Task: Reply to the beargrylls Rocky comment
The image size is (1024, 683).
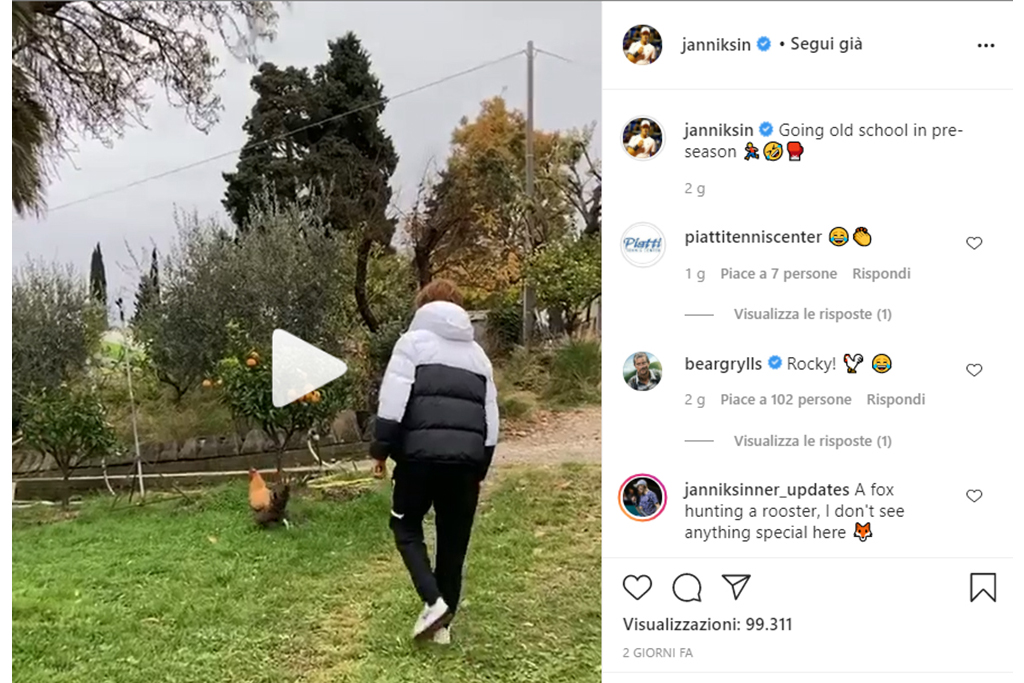Action: (895, 400)
